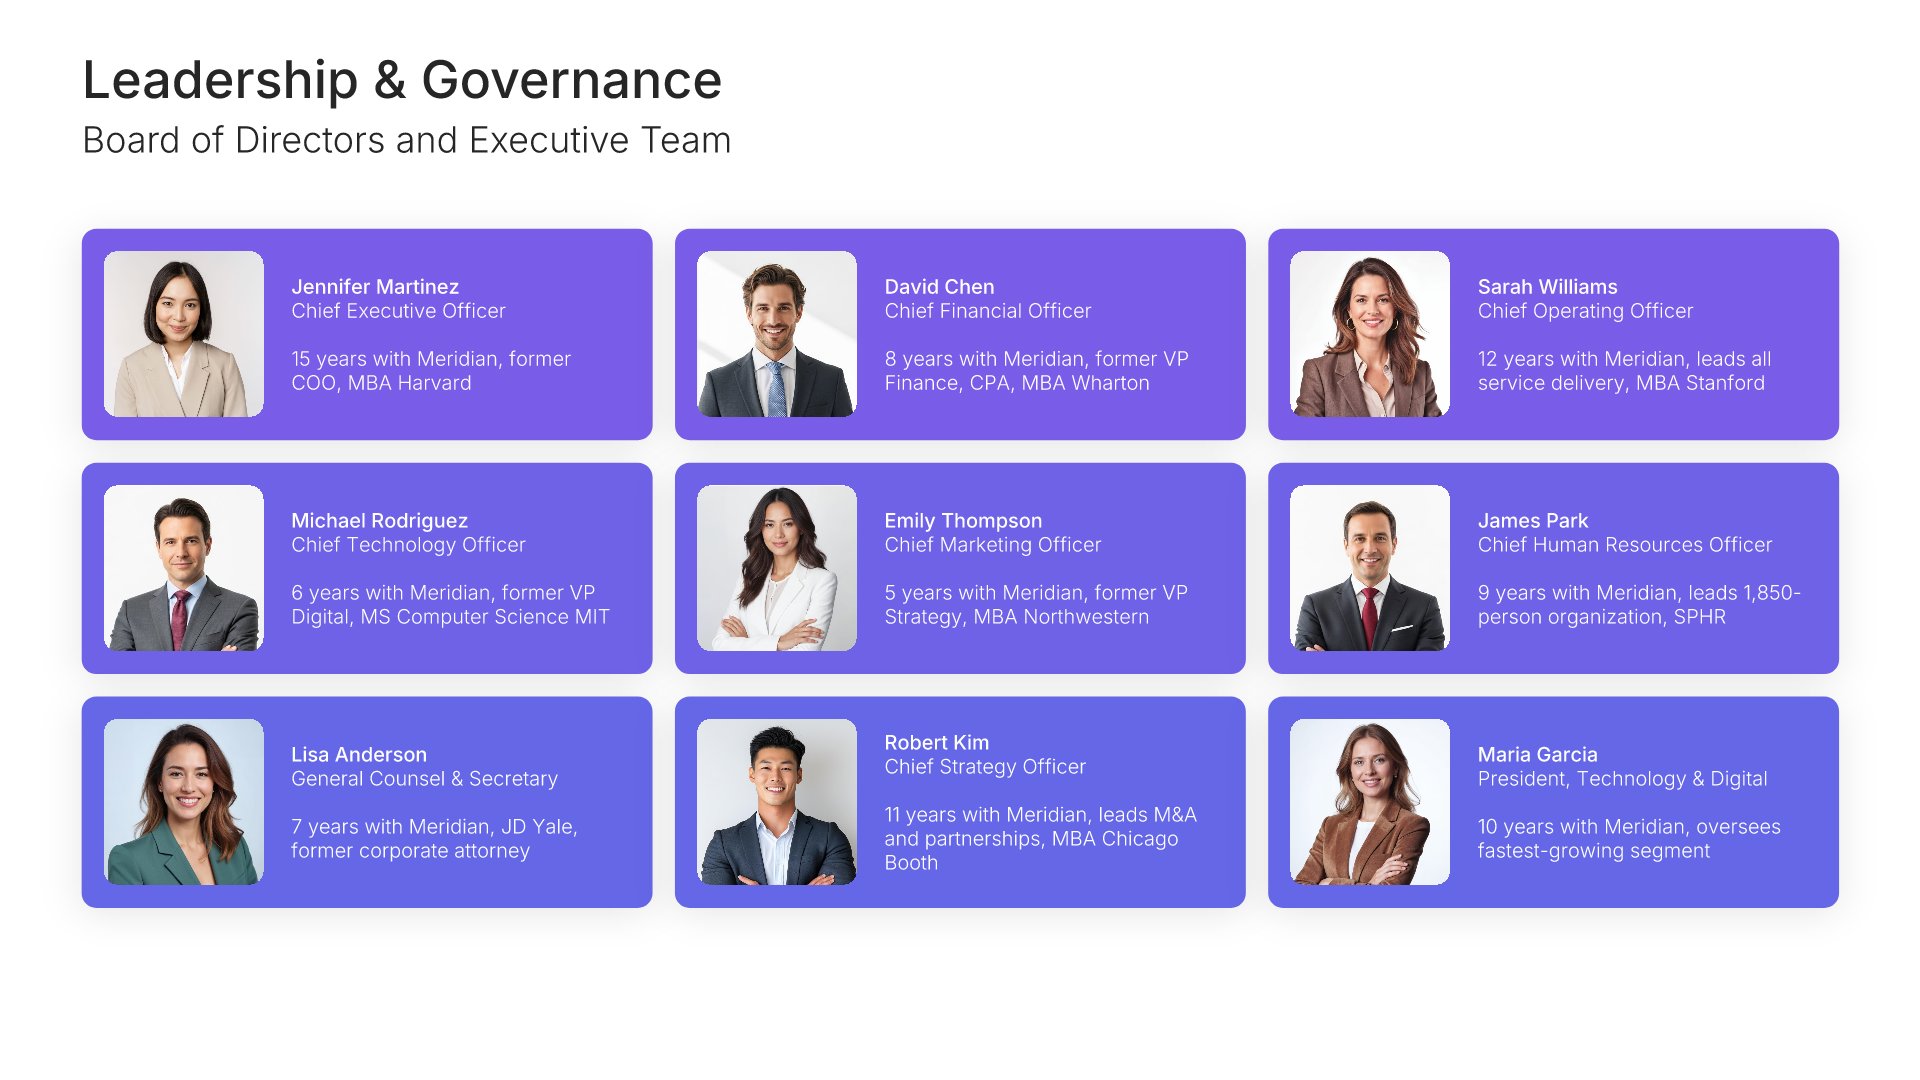Click the "Chief Executive Officer" title text

click(x=398, y=311)
